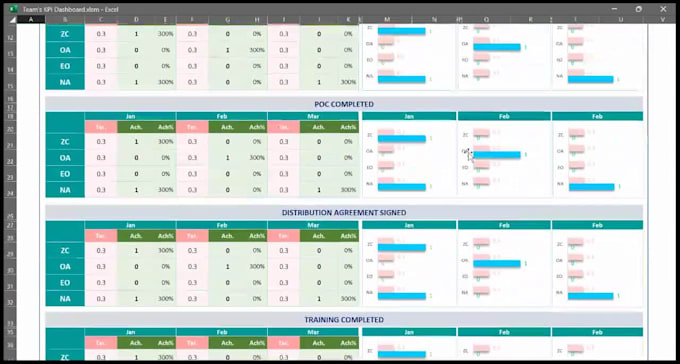This screenshot has width=680, height=364.
Task: Select cyan ZC bar in DISTRIBUTION AGREEMENT Jan chart
Action: (402, 248)
